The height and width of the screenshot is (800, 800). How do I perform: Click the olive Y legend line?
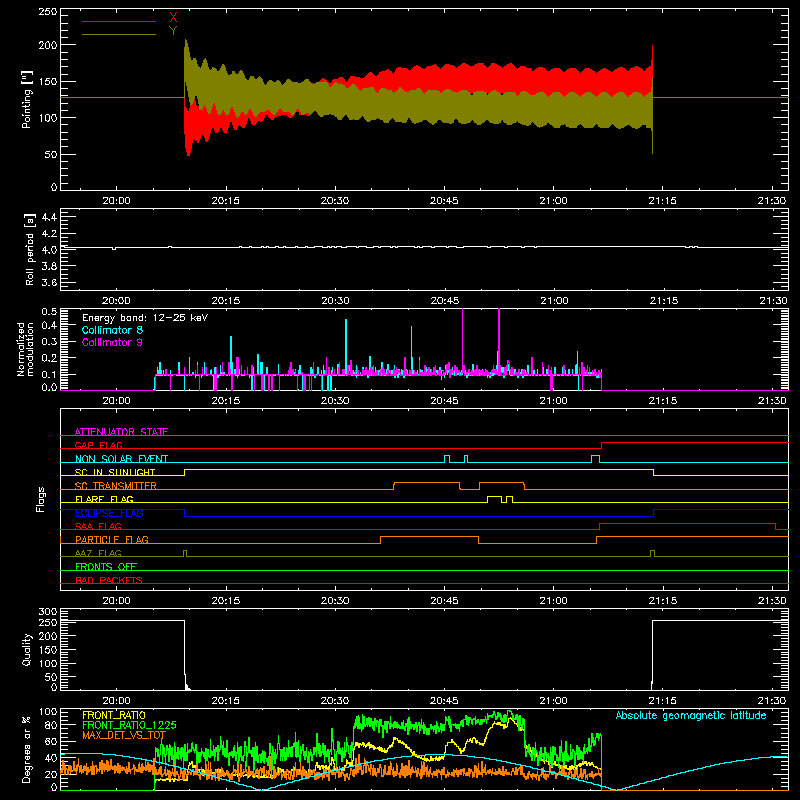coord(119,34)
